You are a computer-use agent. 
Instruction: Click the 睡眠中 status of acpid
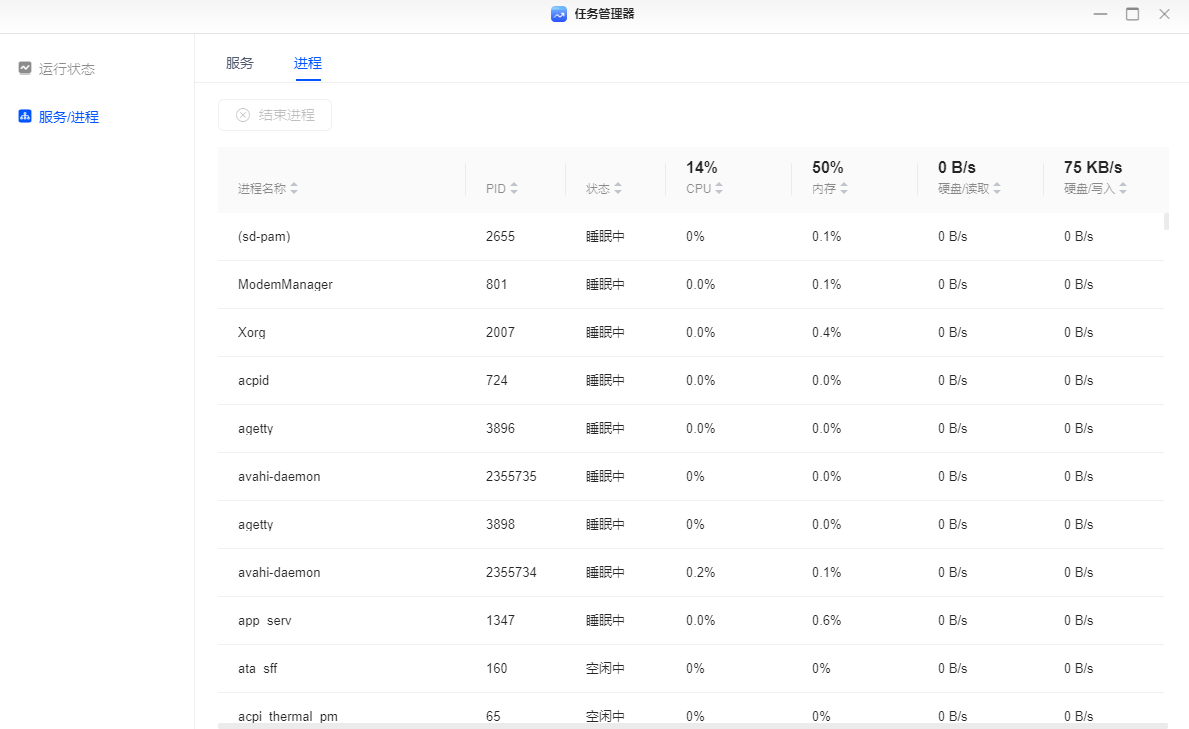point(605,380)
